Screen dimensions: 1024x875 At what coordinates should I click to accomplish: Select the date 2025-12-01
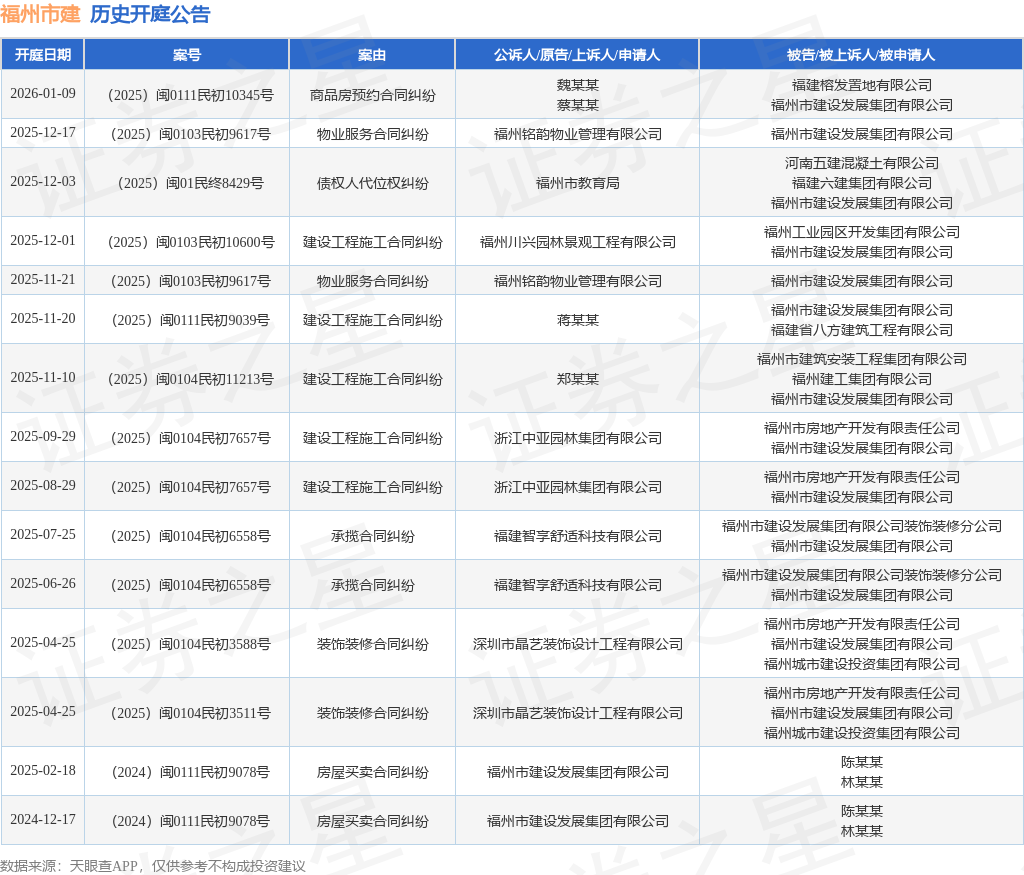coord(43,240)
